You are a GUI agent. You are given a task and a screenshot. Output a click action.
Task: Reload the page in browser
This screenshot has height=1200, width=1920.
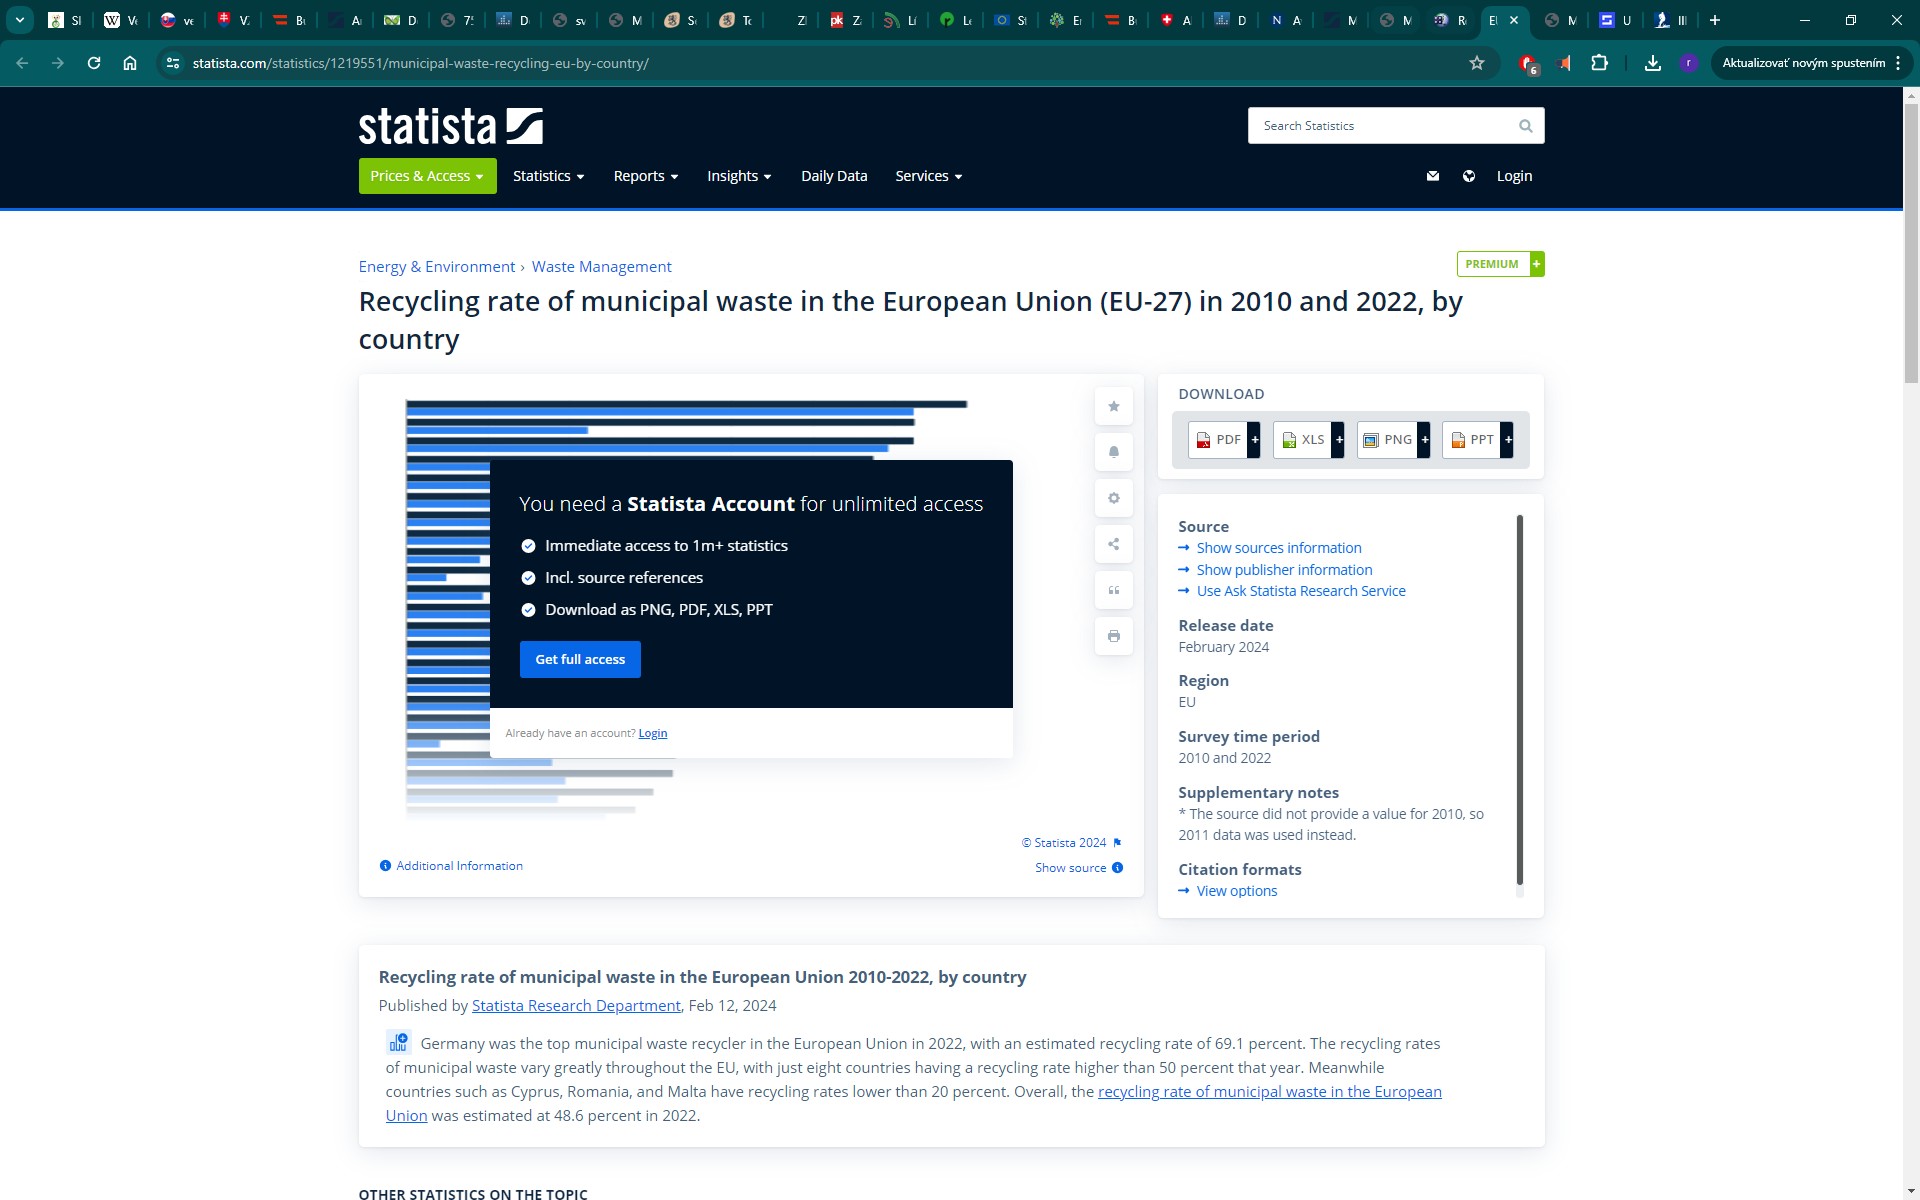pos(94,63)
